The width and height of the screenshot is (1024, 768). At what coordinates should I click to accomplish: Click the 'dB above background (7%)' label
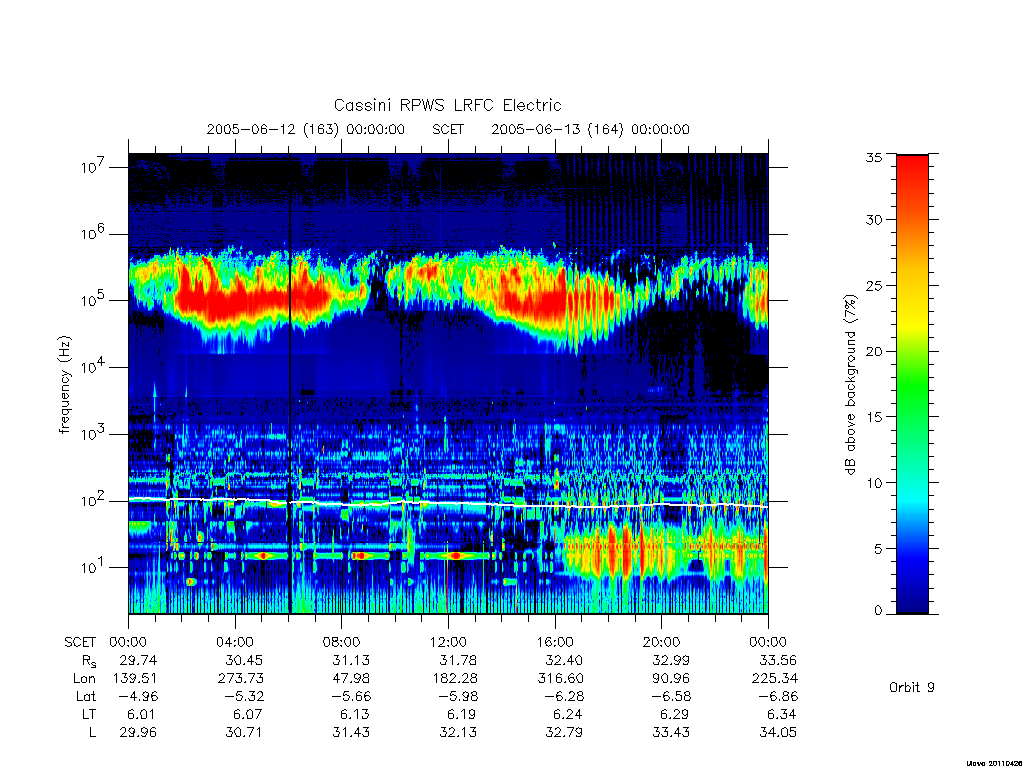click(x=850, y=385)
